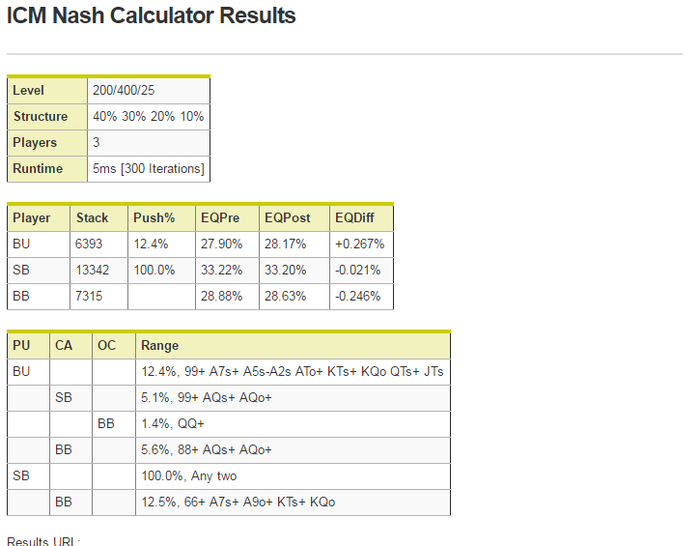Image resolution: width=700 pixels, height=546 pixels.
Task: Click the Structure payout percentages cell
Action: coord(149,117)
